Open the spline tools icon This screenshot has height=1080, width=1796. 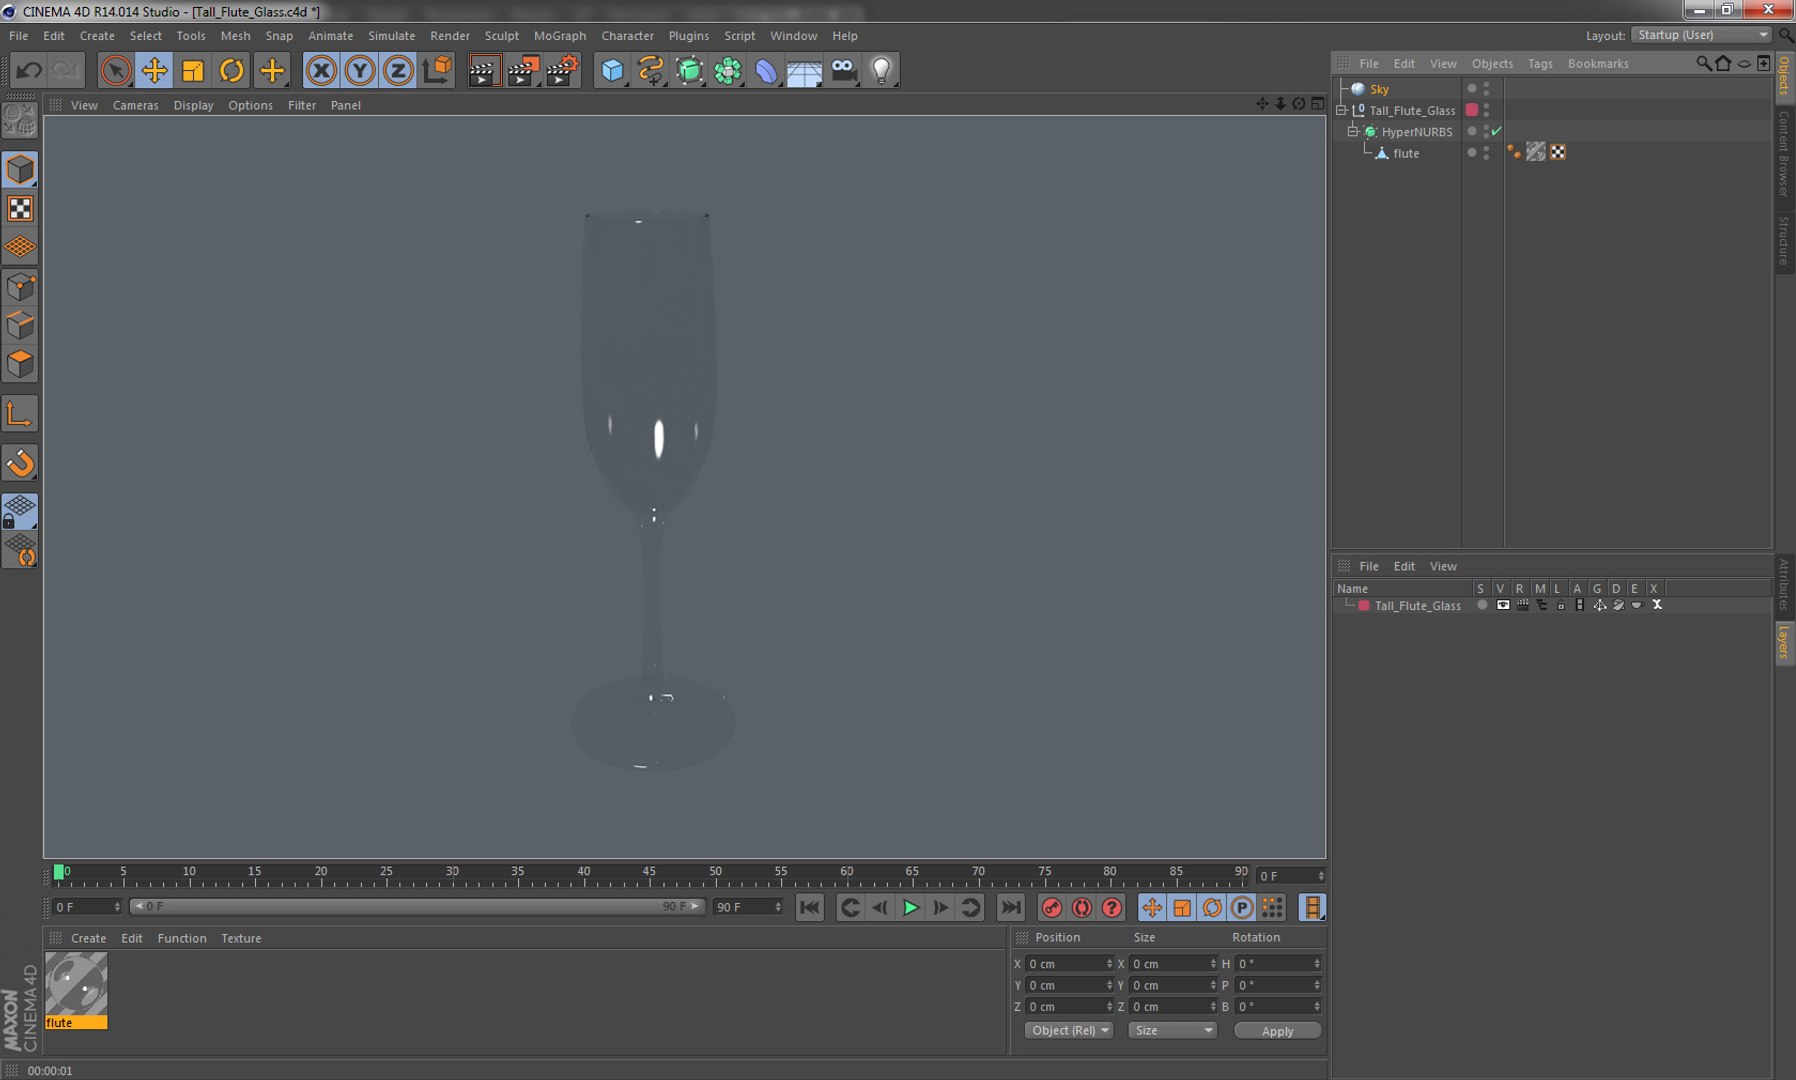pos(651,70)
